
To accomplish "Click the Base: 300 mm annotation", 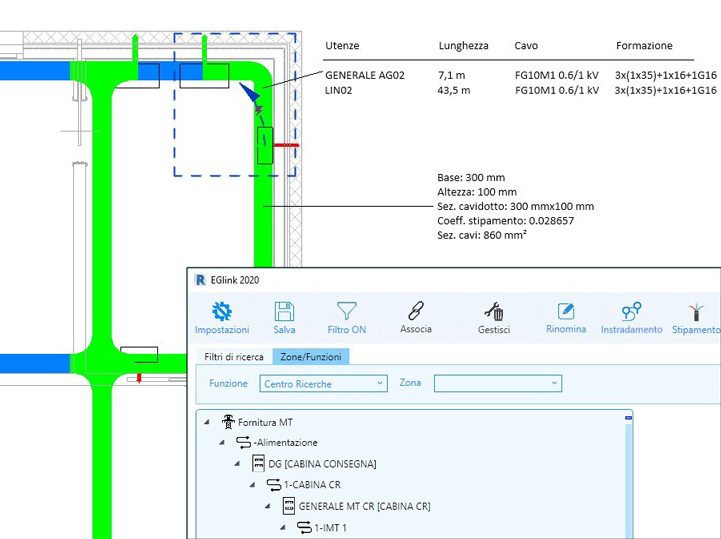I will [471, 178].
